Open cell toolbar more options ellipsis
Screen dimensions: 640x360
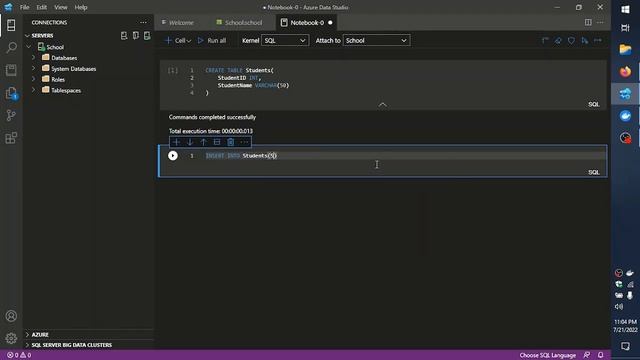(244, 142)
